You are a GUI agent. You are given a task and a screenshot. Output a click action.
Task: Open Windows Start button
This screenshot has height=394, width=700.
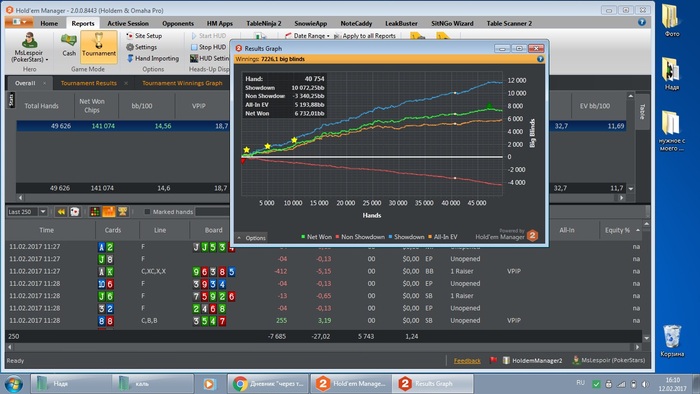click(14, 384)
